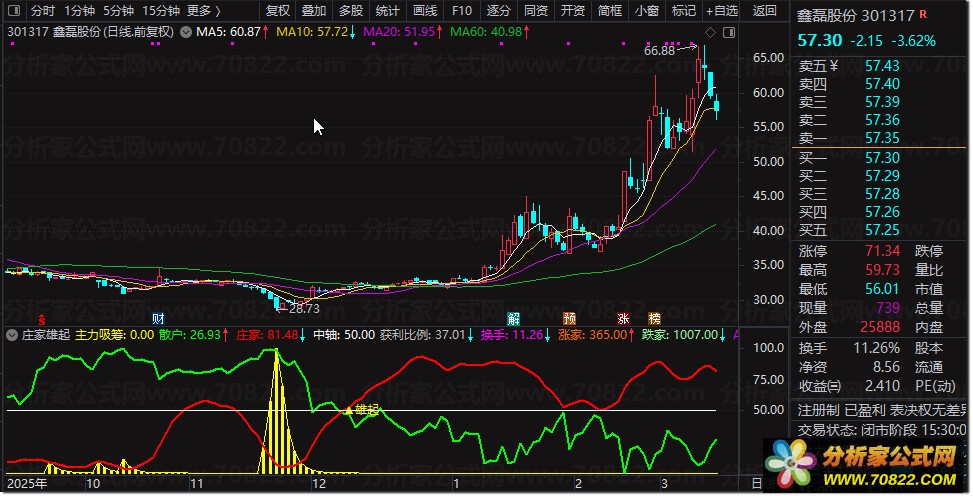This screenshot has height=496, width=973.
Task: Click the 涨停 71.34 value
Action: click(882, 251)
